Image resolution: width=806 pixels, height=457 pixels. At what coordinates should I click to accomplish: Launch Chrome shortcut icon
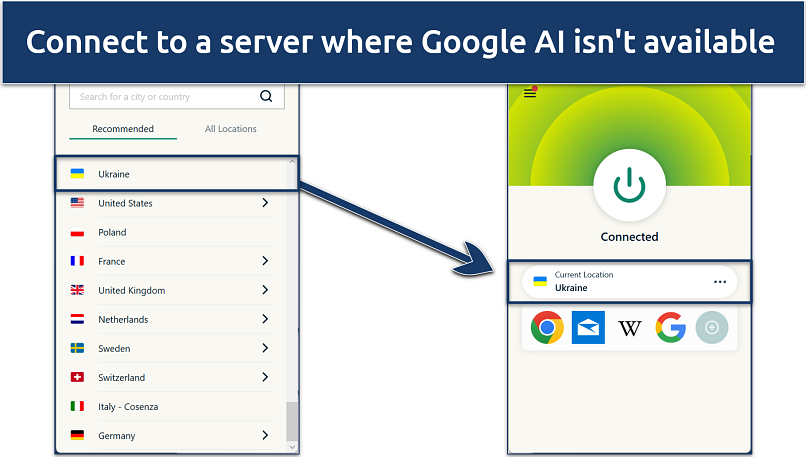click(547, 327)
